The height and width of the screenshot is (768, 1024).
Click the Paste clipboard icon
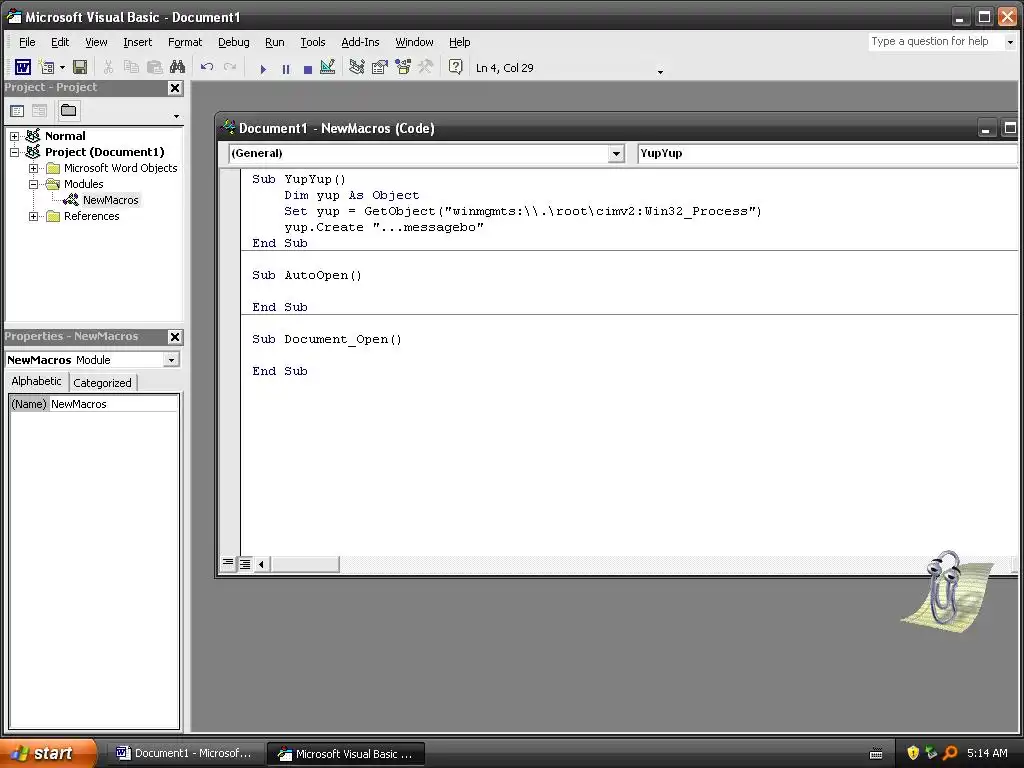pyautogui.click(x=154, y=67)
